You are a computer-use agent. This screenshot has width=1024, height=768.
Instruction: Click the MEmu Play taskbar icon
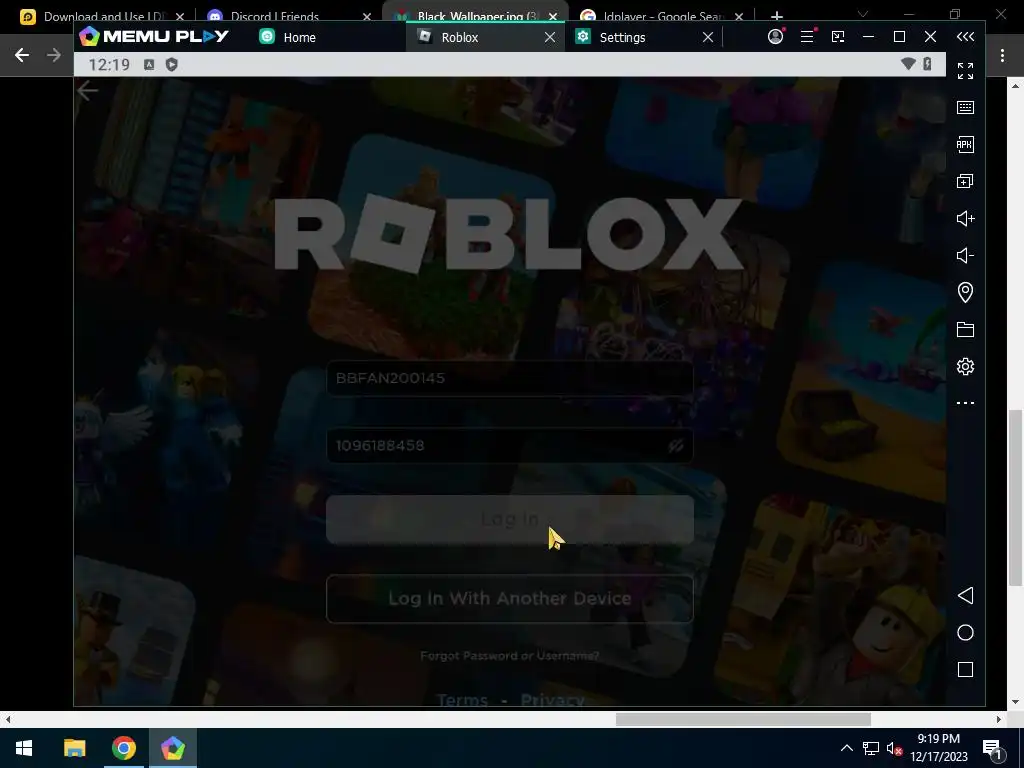[172, 748]
